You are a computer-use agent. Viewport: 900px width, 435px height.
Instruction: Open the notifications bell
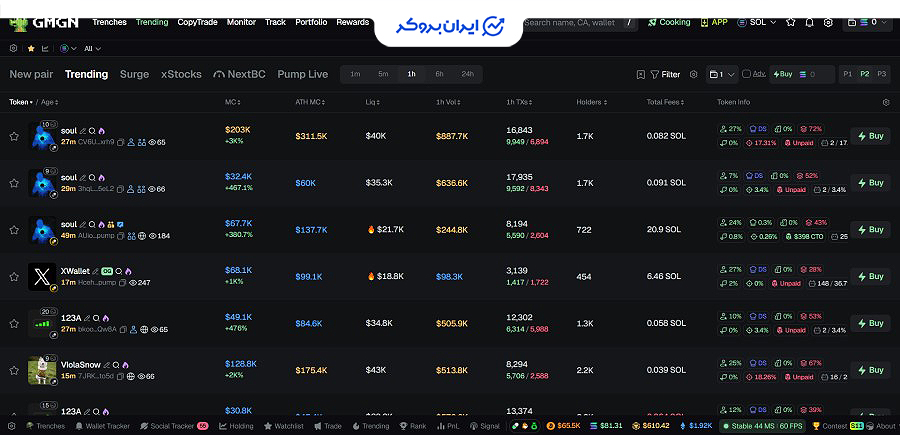pyautogui.click(x=809, y=22)
